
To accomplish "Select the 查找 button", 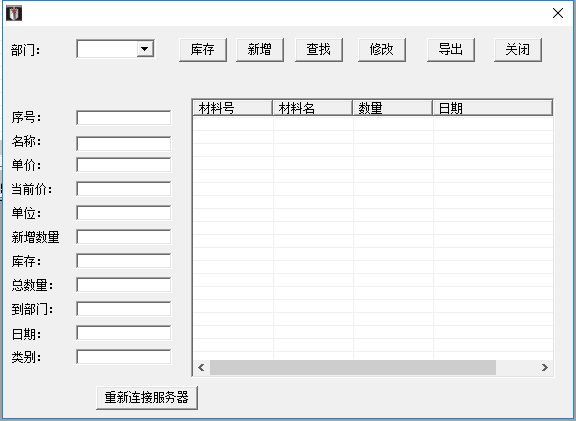I will pyautogui.click(x=319, y=50).
